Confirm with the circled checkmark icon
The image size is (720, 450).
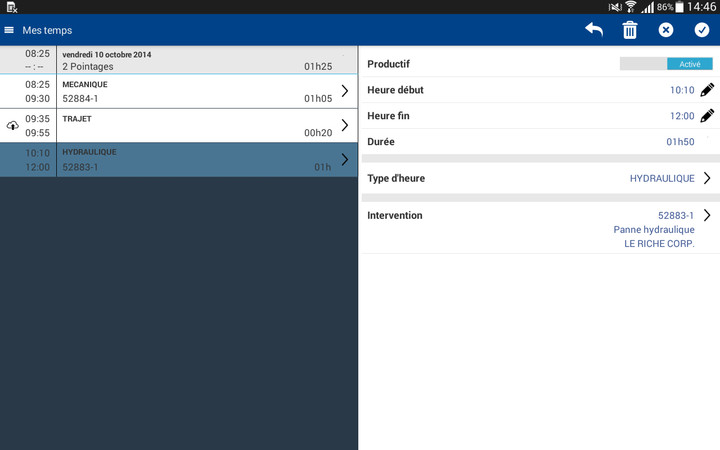[x=702, y=30]
